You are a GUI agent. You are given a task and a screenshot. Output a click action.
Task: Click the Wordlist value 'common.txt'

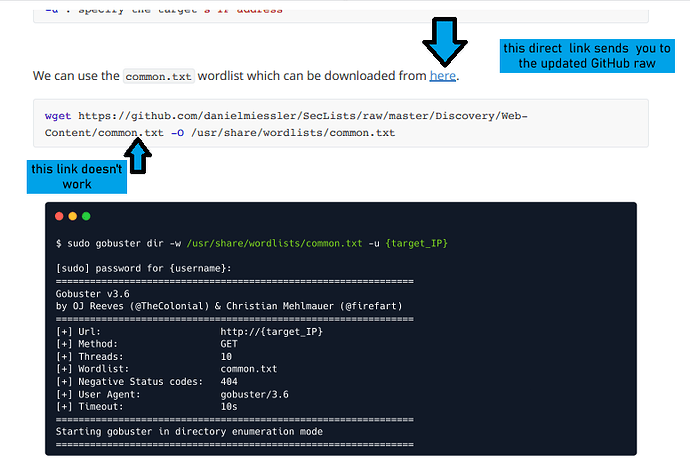(x=249, y=369)
